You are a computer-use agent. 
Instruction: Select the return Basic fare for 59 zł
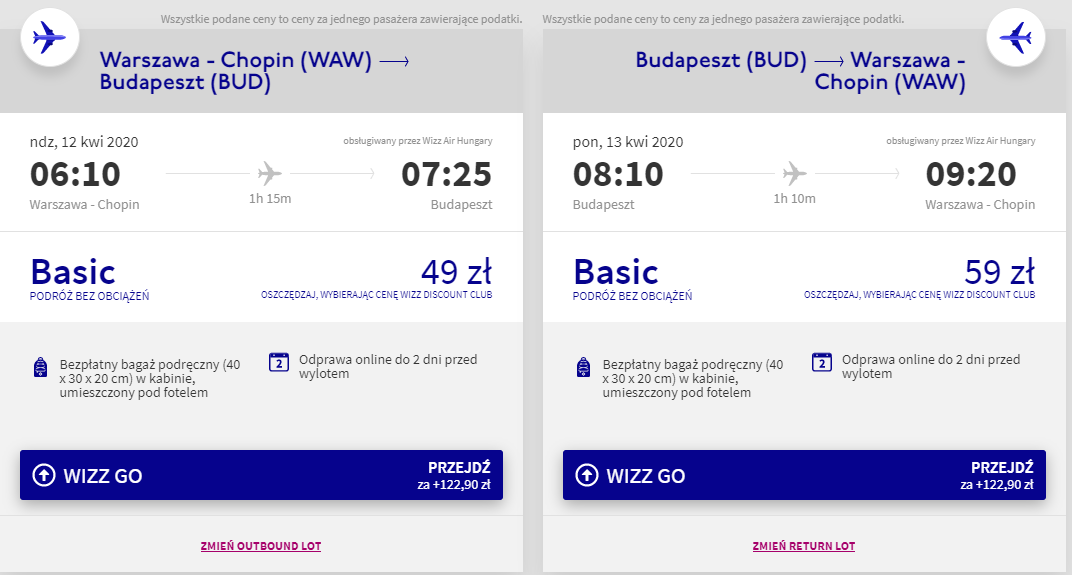click(x=616, y=272)
